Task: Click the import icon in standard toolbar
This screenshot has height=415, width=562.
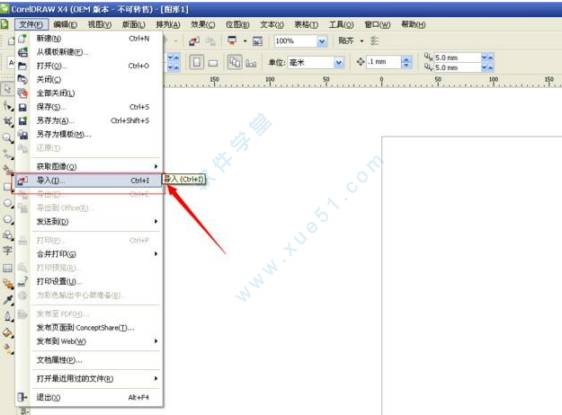Action: pos(194,41)
